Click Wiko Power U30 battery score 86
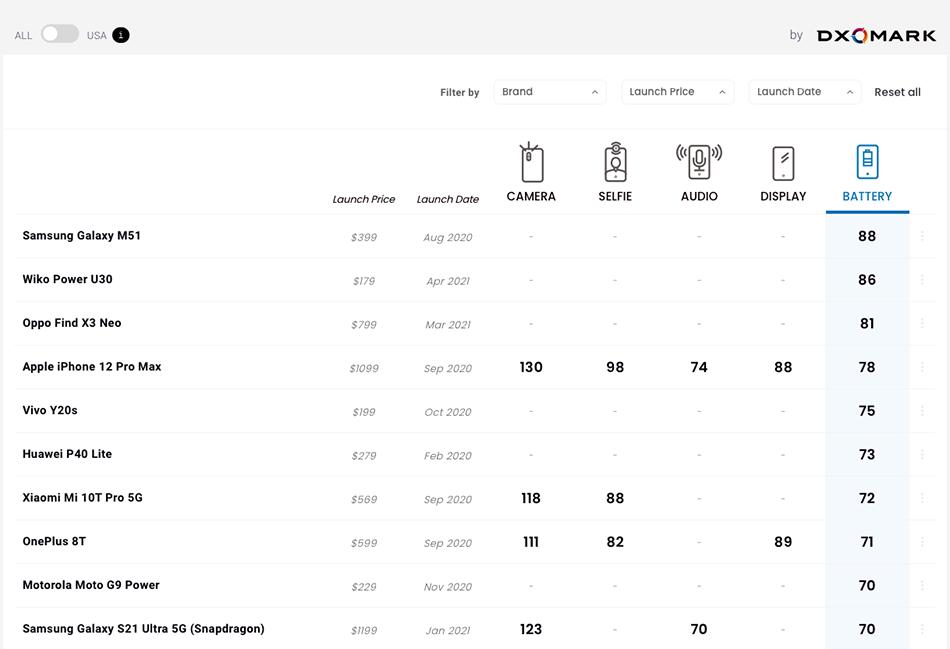 pos(867,280)
